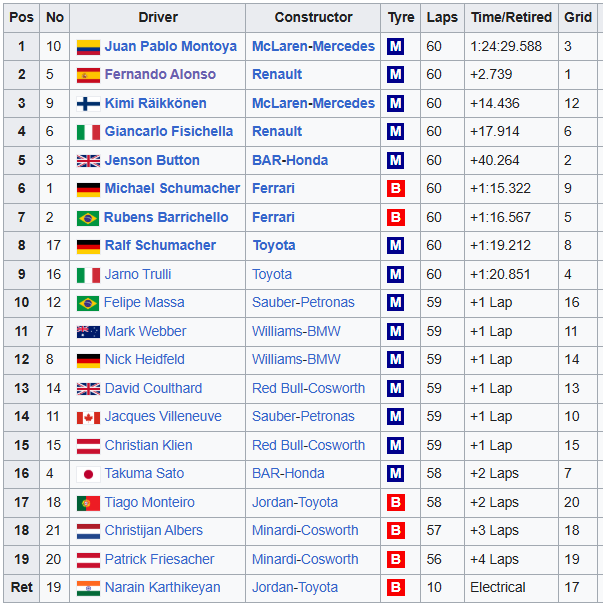The width and height of the screenshot is (603, 603).
Task: Open the Fernando Alonso driver link
Action: point(160,74)
